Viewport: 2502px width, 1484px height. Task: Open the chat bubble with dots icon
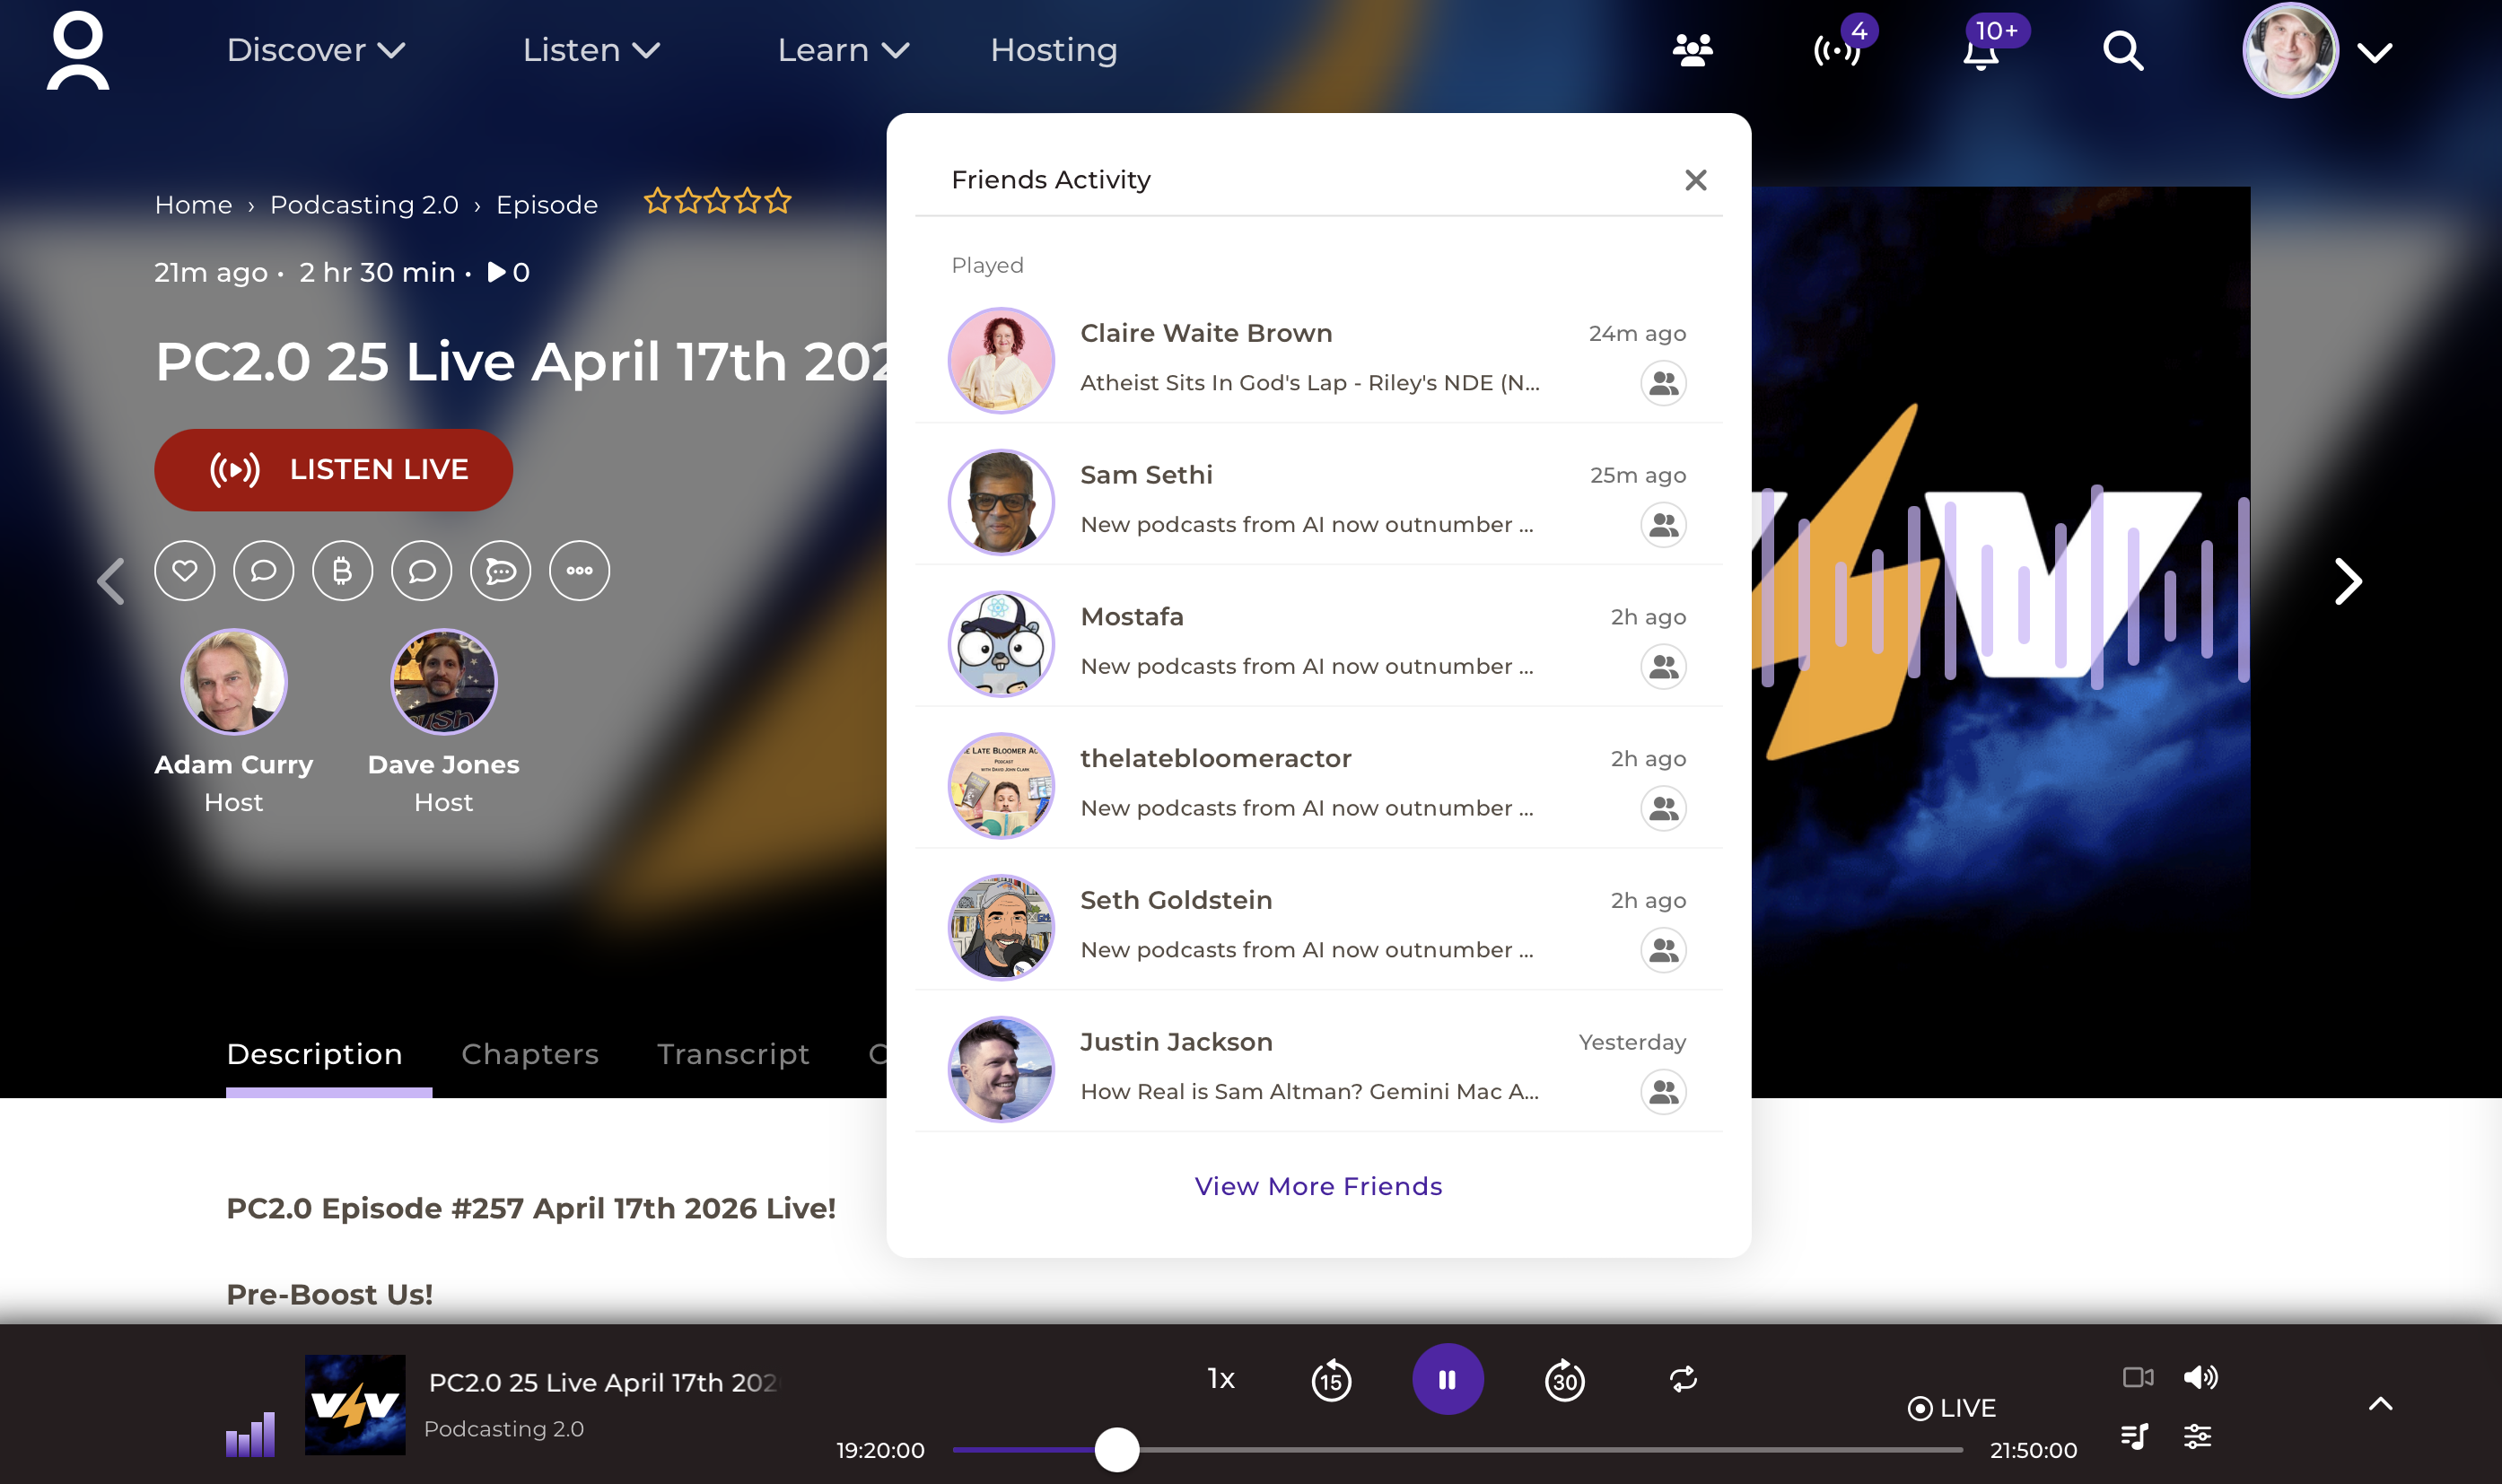click(x=501, y=571)
